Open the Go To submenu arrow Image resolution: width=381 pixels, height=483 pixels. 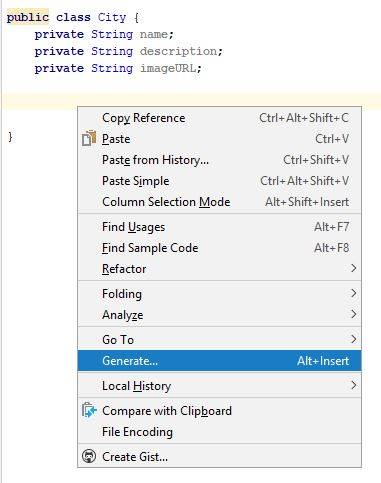point(353,339)
